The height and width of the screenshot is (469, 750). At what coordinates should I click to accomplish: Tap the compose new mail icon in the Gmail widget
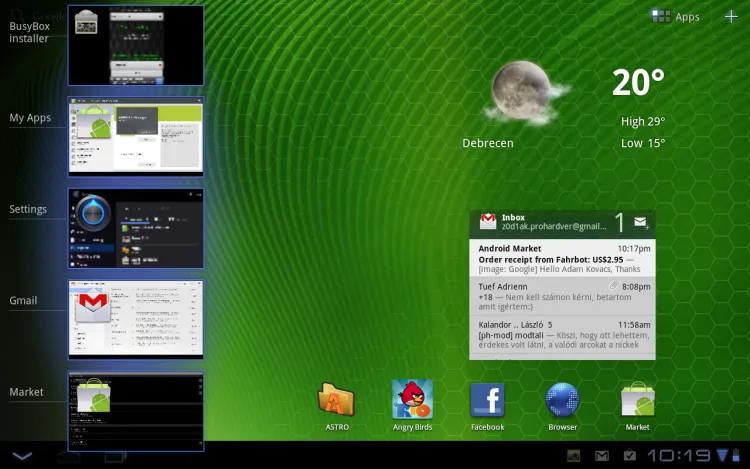pos(640,222)
